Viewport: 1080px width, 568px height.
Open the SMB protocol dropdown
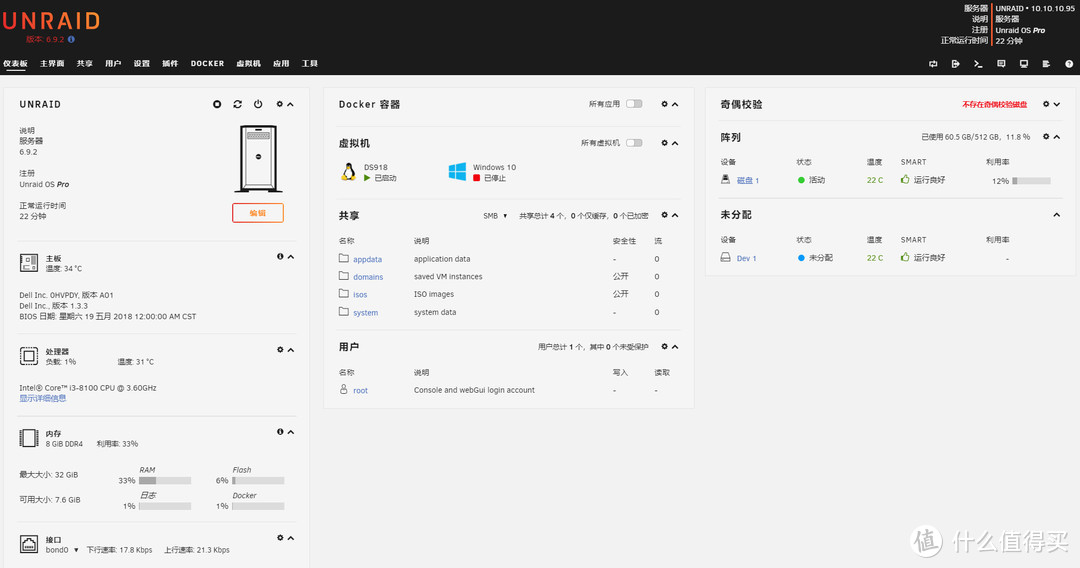click(x=495, y=215)
